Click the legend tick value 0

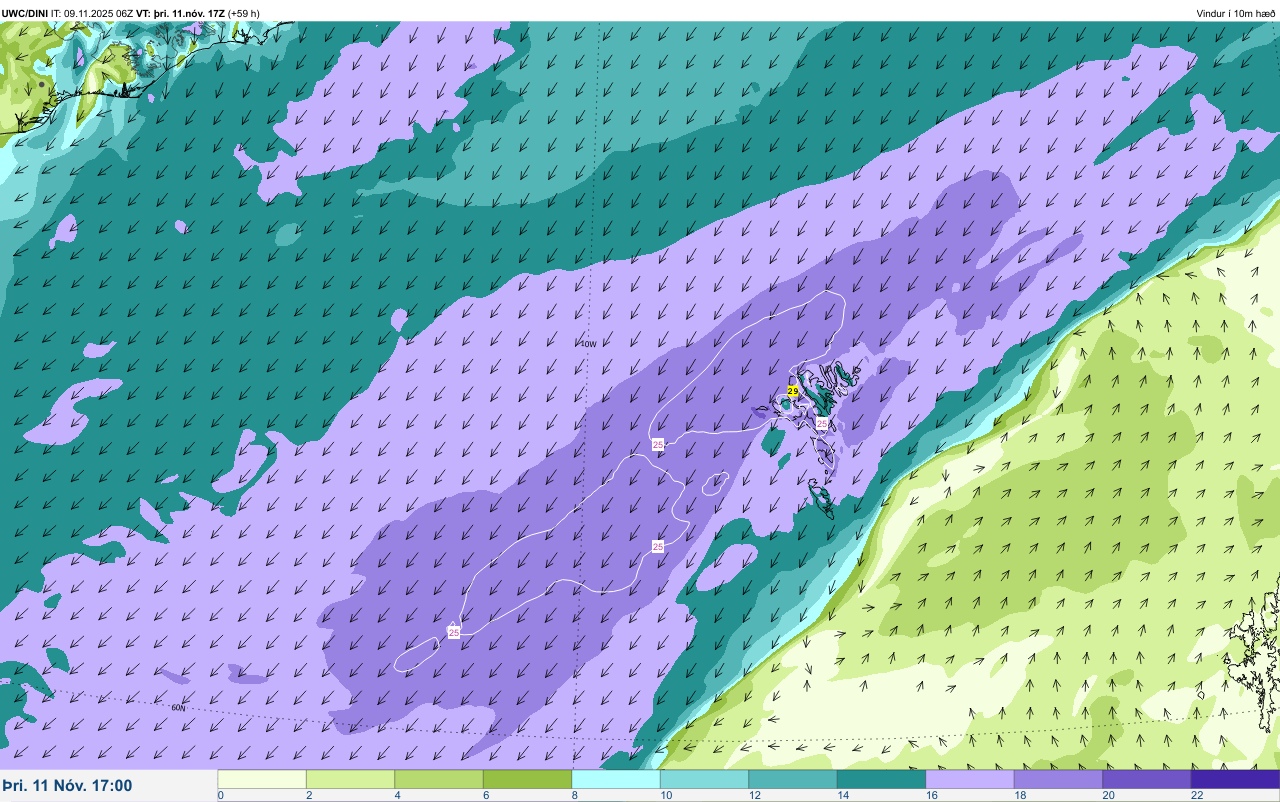(220, 795)
